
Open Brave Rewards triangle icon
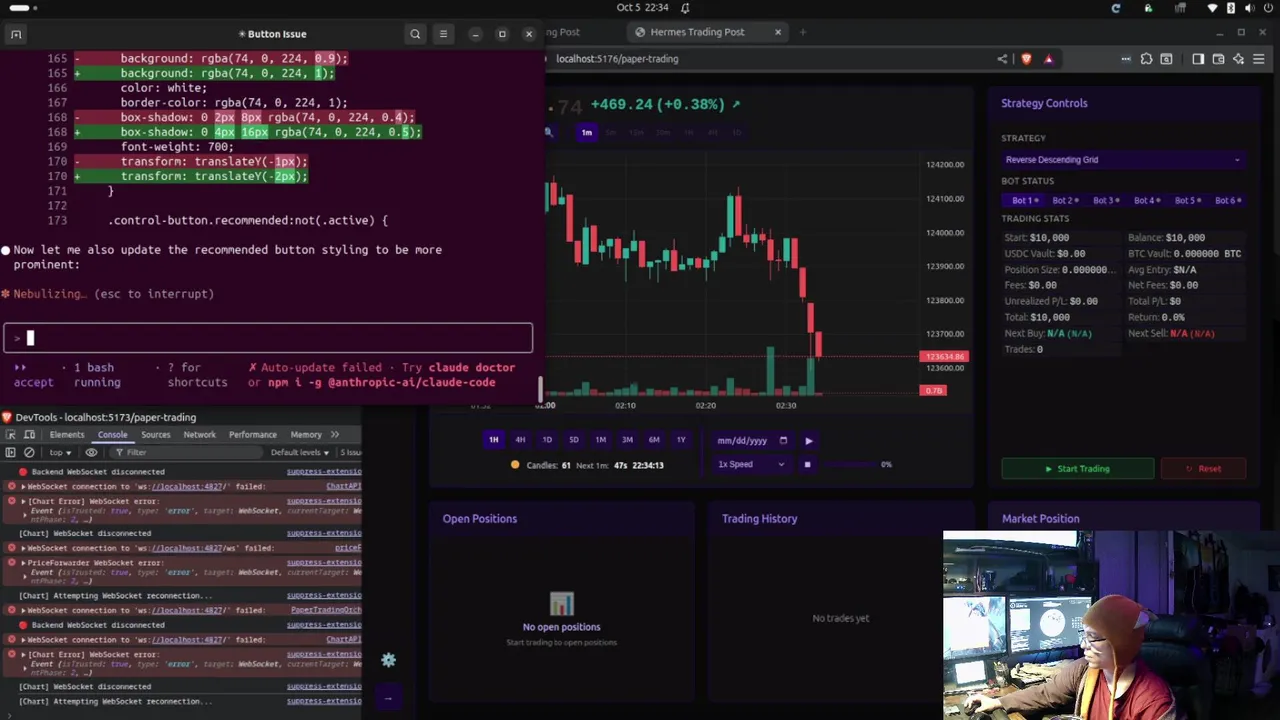point(1048,59)
